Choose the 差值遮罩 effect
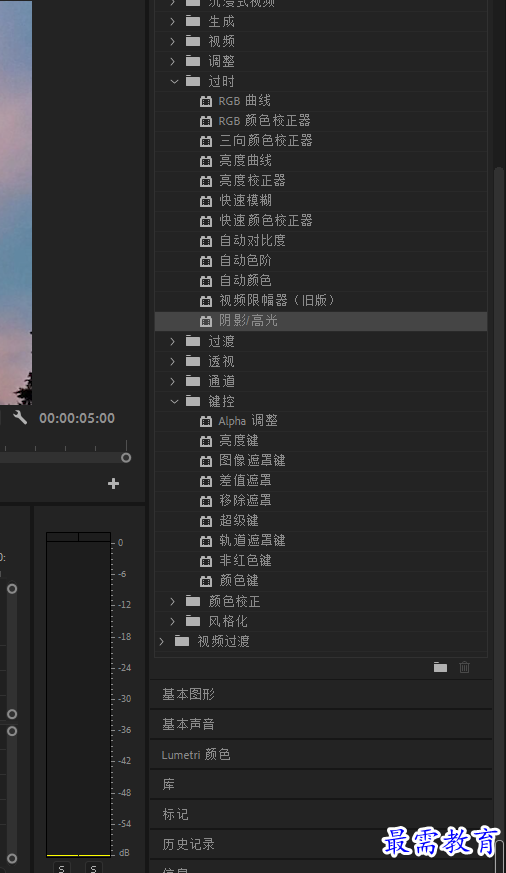The height and width of the screenshot is (873, 506). [x=244, y=482]
